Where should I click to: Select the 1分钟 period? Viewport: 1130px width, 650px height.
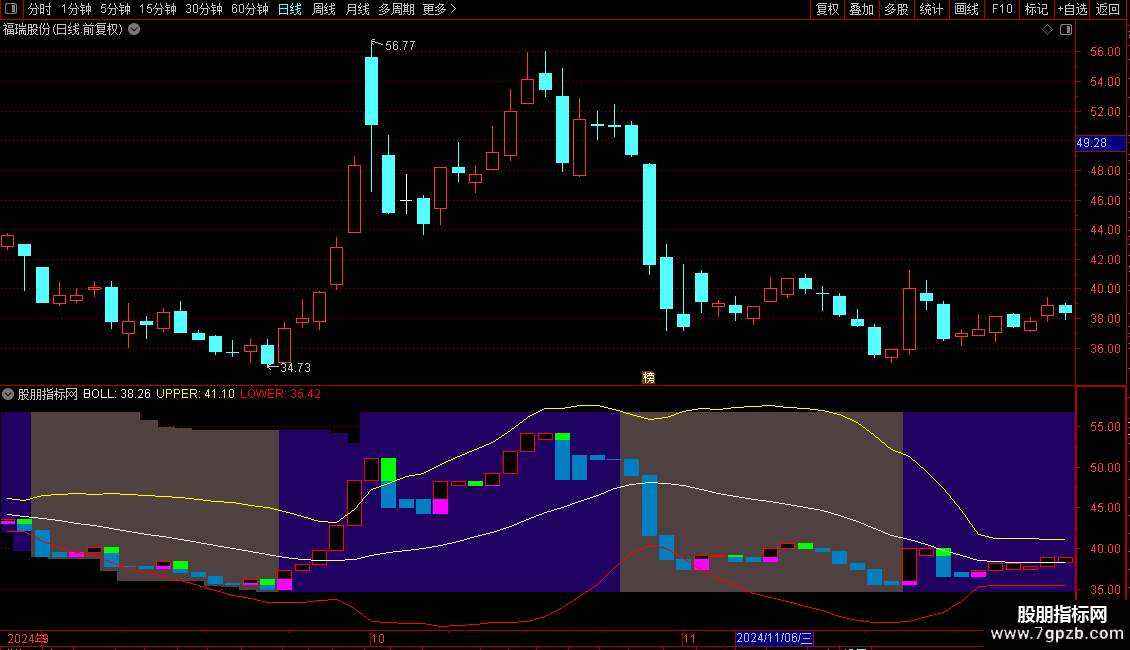(76, 9)
